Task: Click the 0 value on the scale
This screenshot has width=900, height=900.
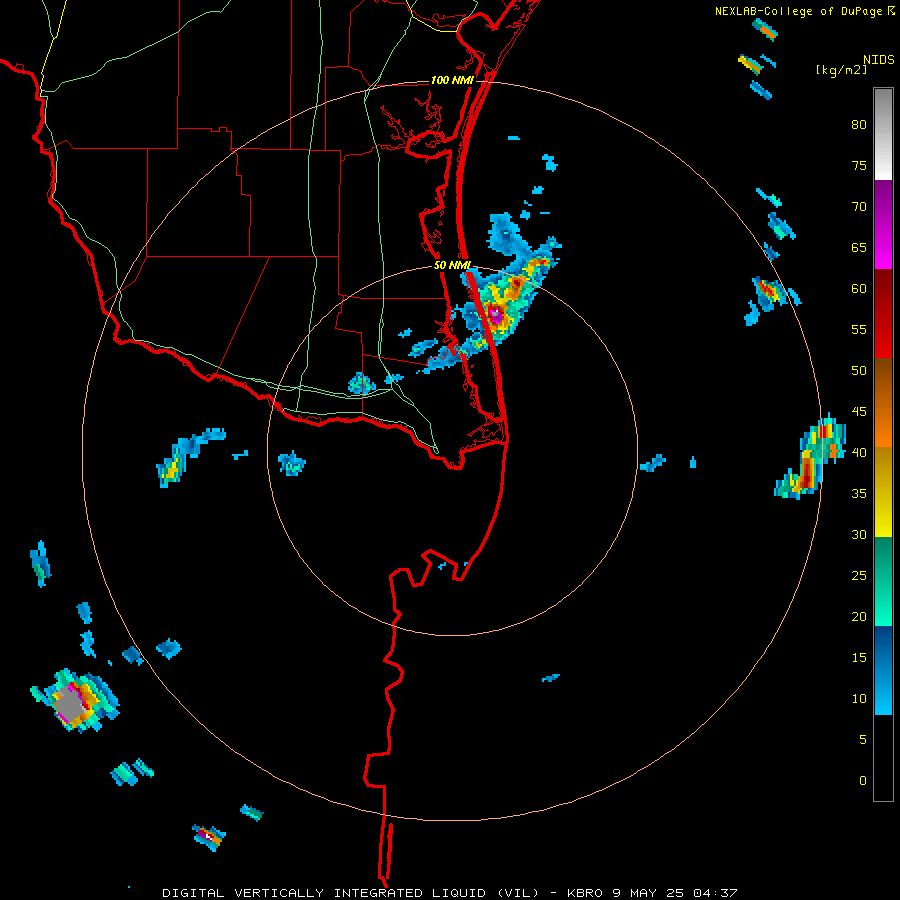Action: (863, 781)
